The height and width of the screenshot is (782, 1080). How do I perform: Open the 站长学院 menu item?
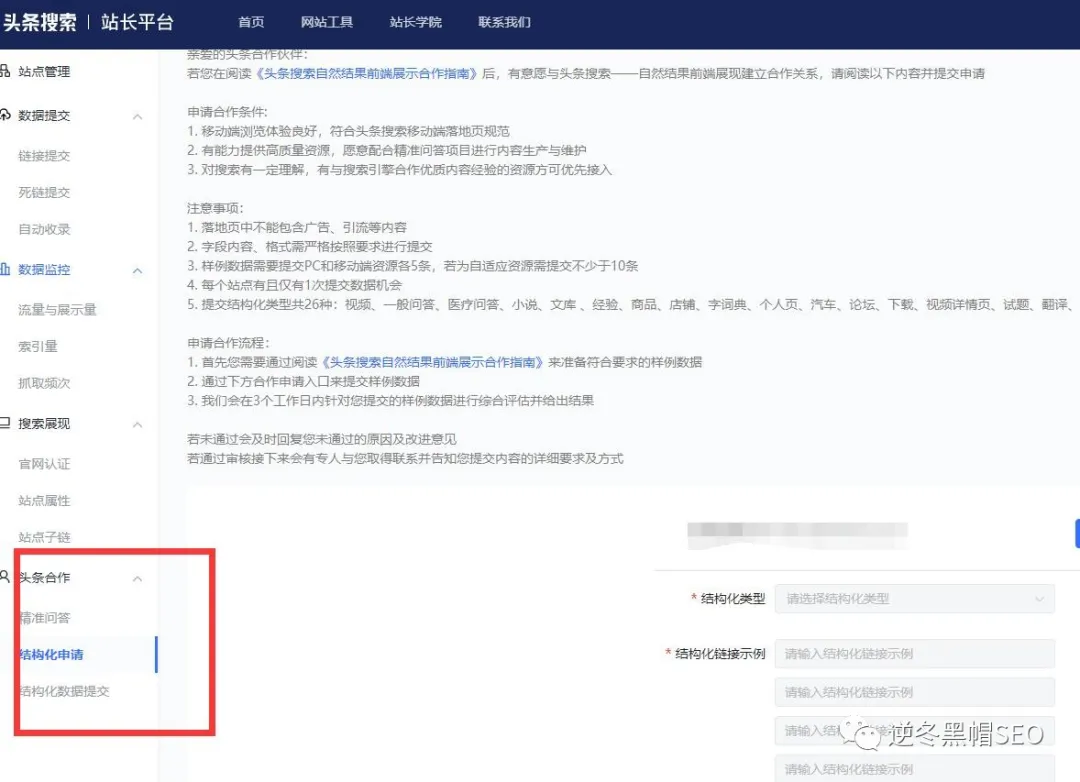click(415, 22)
